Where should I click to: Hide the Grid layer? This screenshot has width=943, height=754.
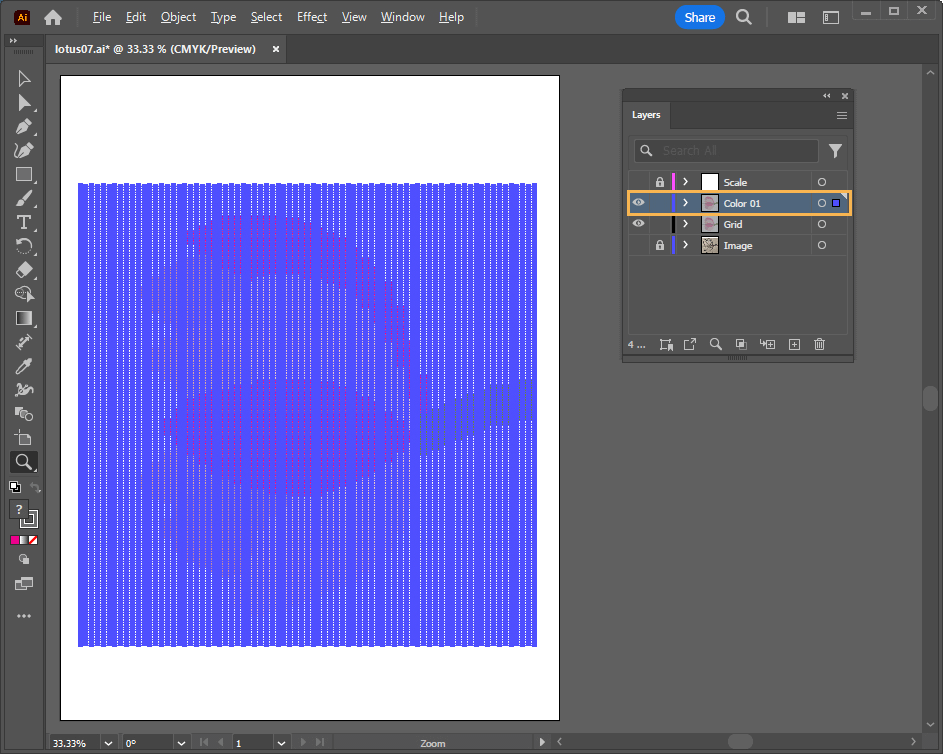pos(638,224)
